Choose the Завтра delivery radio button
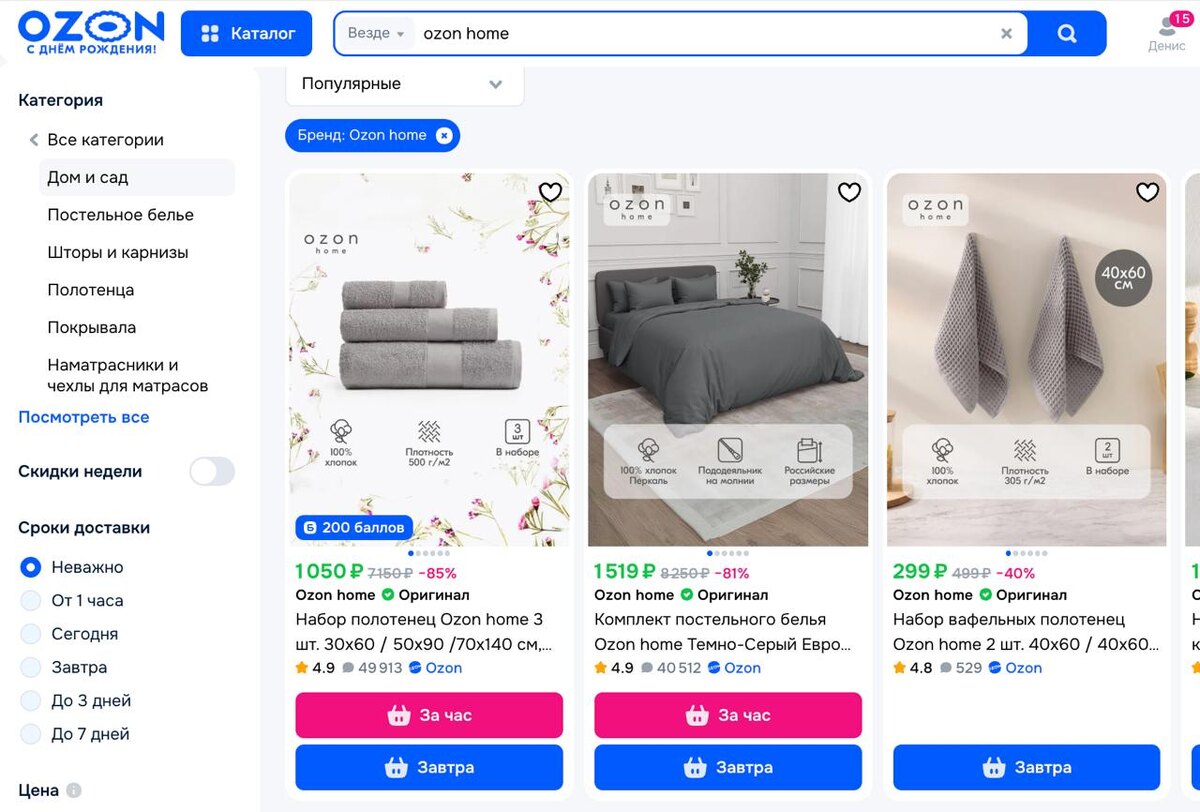This screenshot has width=1200, height=812. 31,667
